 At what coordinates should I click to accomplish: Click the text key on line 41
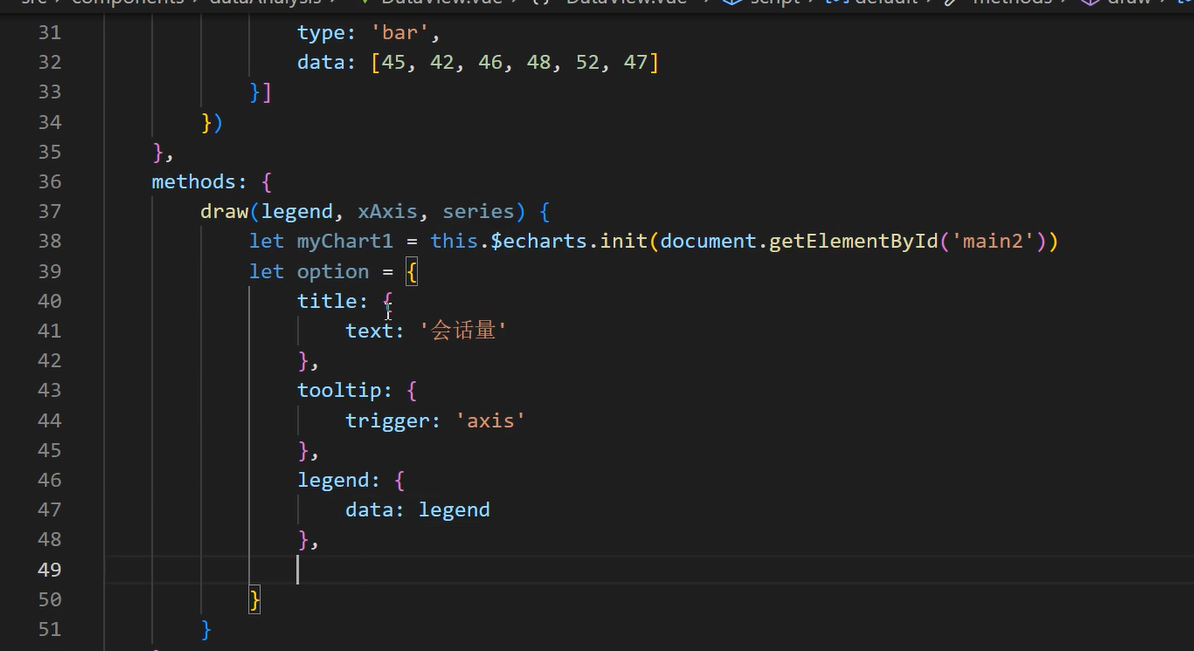(x=369, y=331)
